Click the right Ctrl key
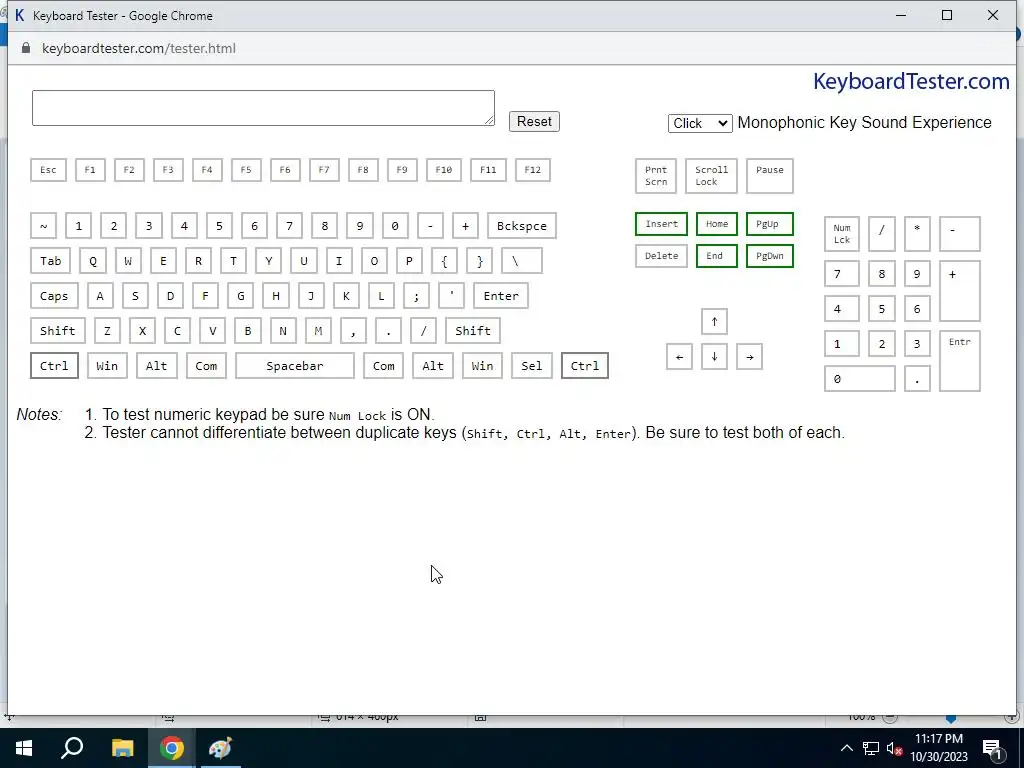 pyautogui.click(x=584, y=366)
